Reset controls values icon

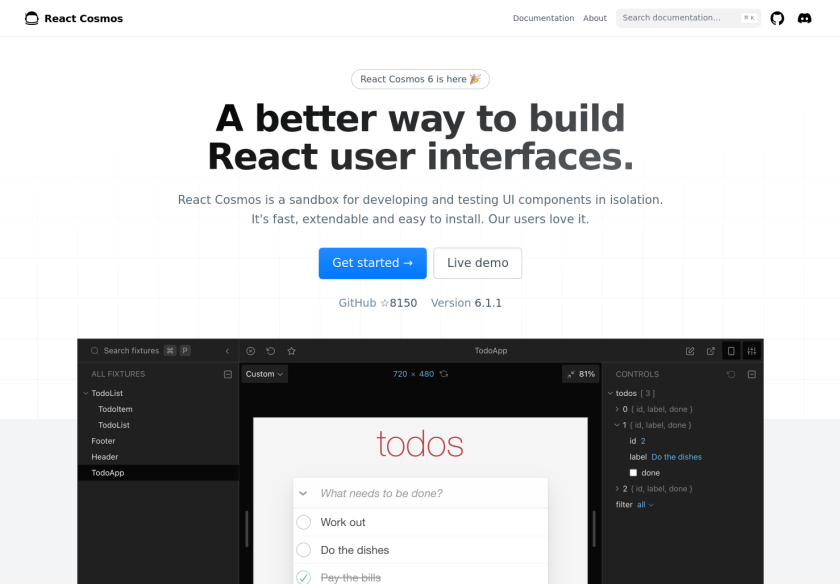pyautogui.click(x=731, y=374)
